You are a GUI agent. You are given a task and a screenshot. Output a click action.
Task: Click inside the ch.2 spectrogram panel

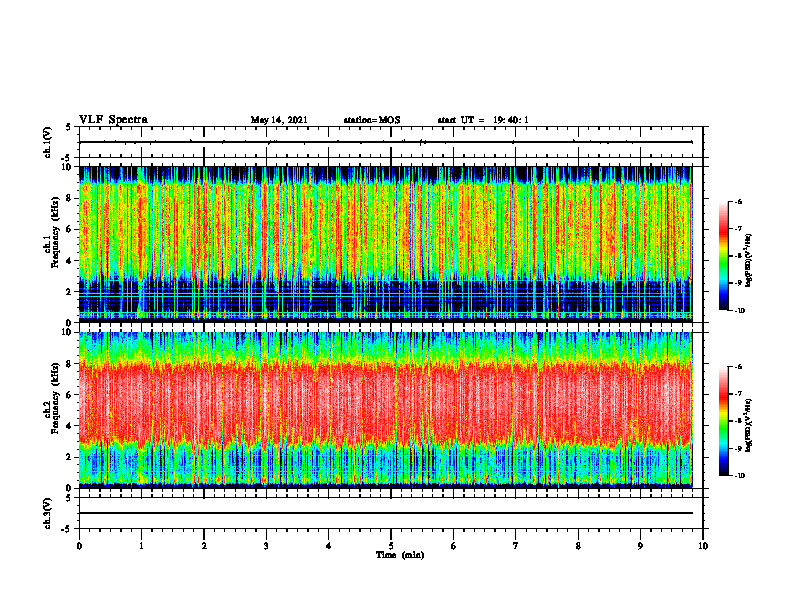tap(386, 410)
